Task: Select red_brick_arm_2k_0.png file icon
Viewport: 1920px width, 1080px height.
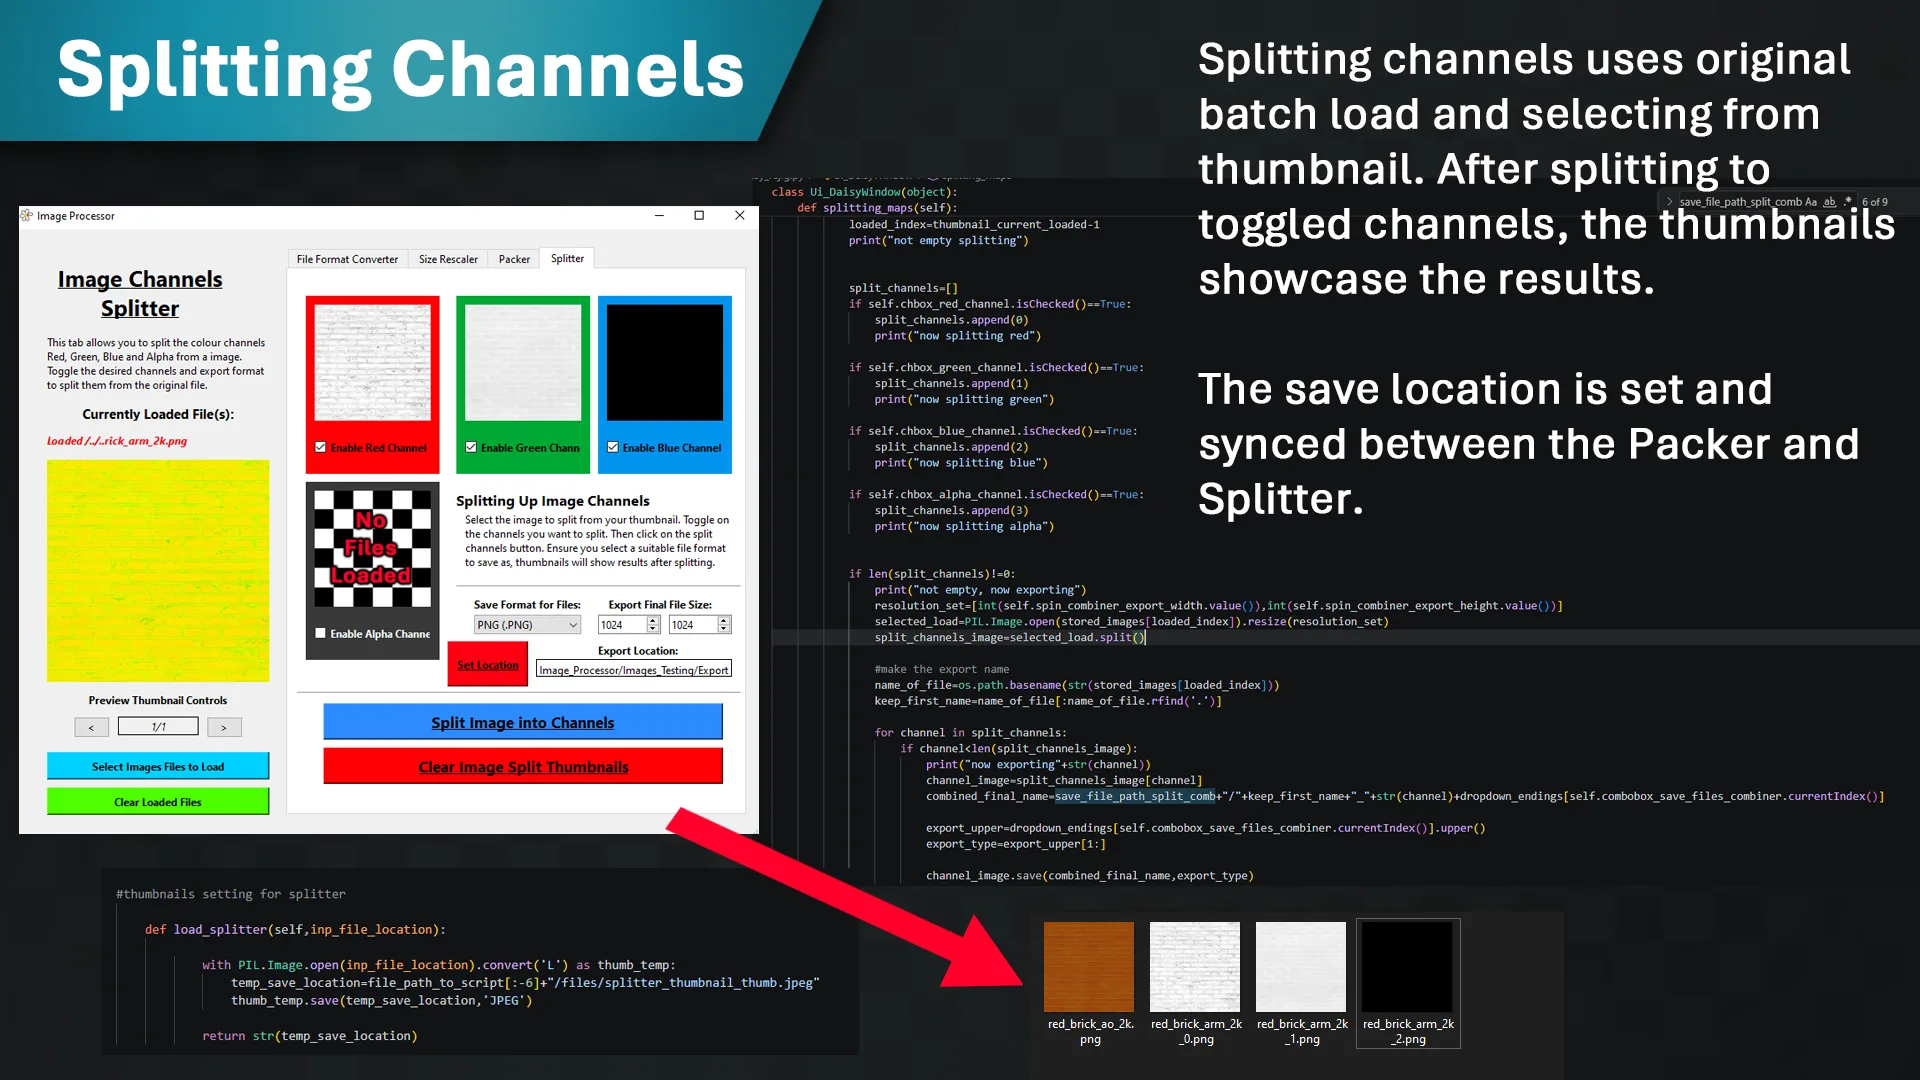Action: (1195, 967)
